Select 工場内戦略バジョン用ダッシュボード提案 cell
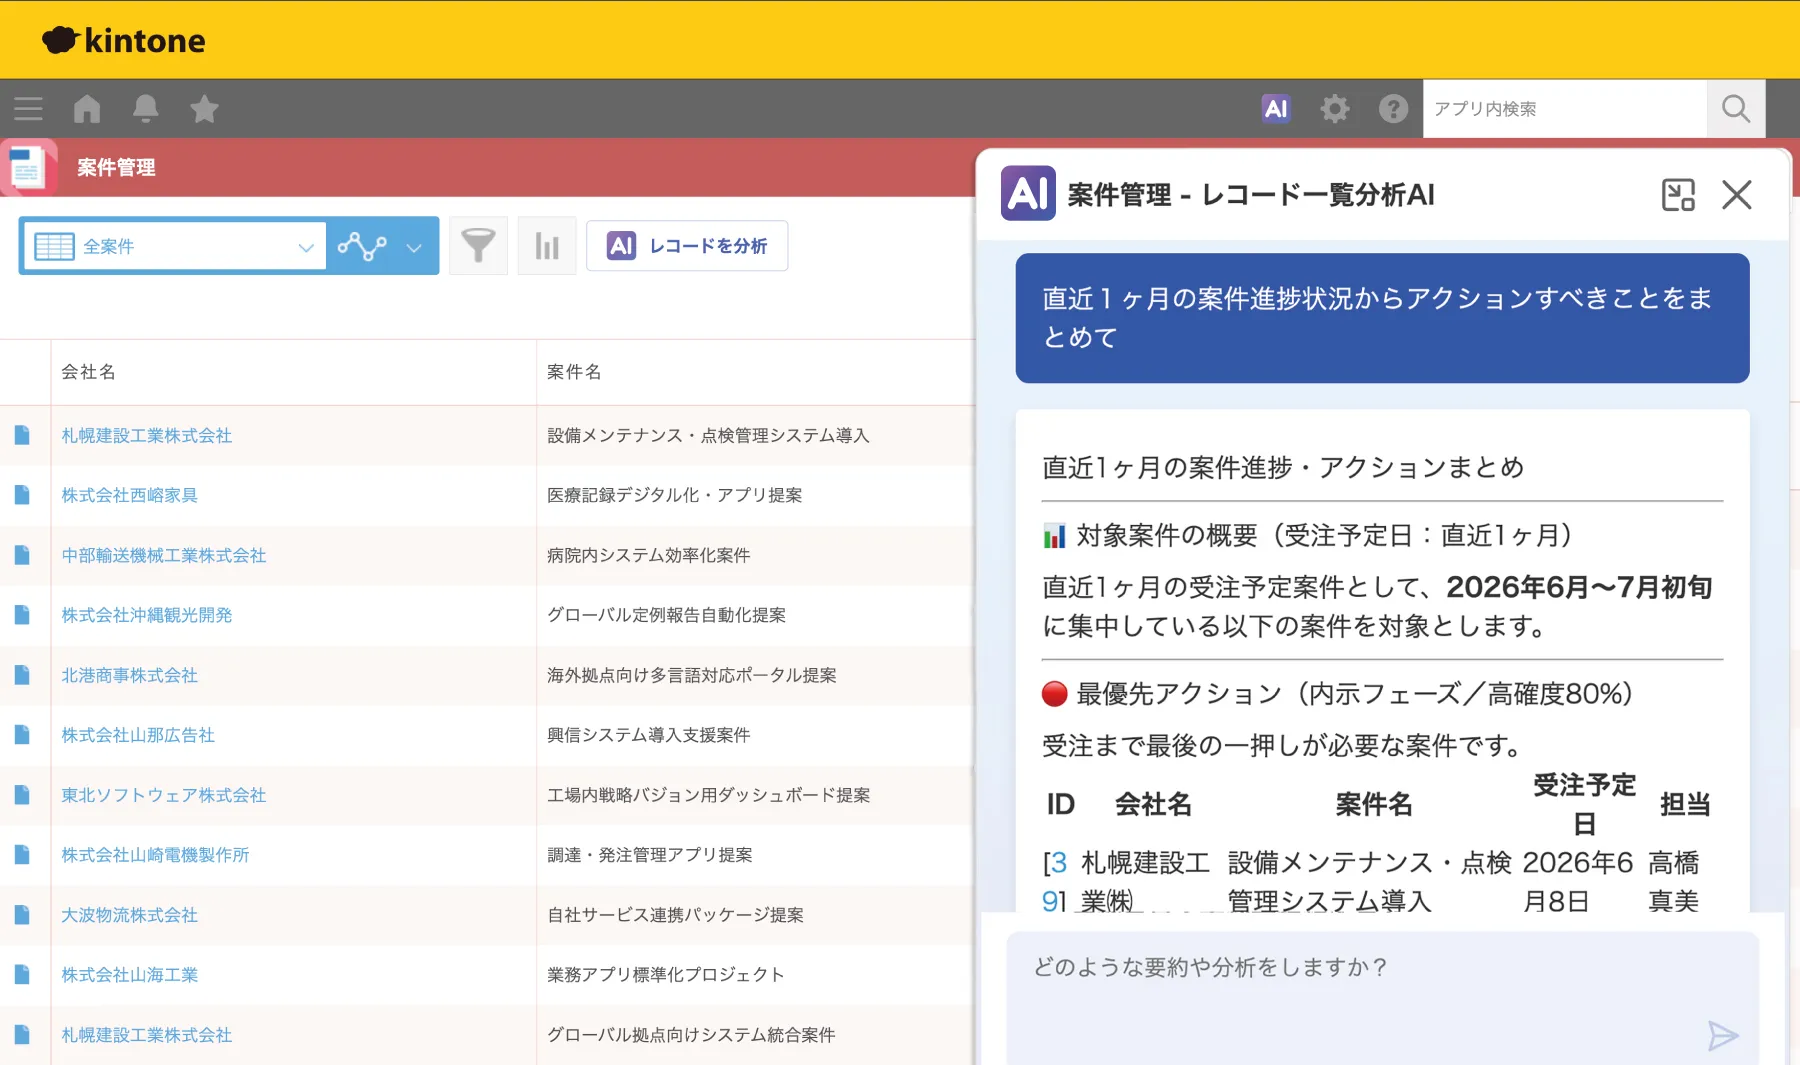The width and height of the screenshot is (1800, 1065). tap(709, 795)
